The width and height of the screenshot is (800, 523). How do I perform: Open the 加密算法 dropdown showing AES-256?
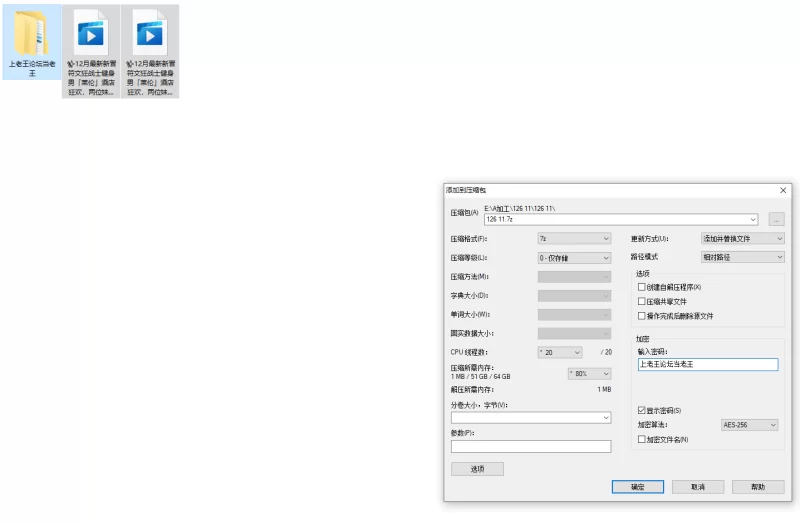pyautogui.click(x=749, y=425)
